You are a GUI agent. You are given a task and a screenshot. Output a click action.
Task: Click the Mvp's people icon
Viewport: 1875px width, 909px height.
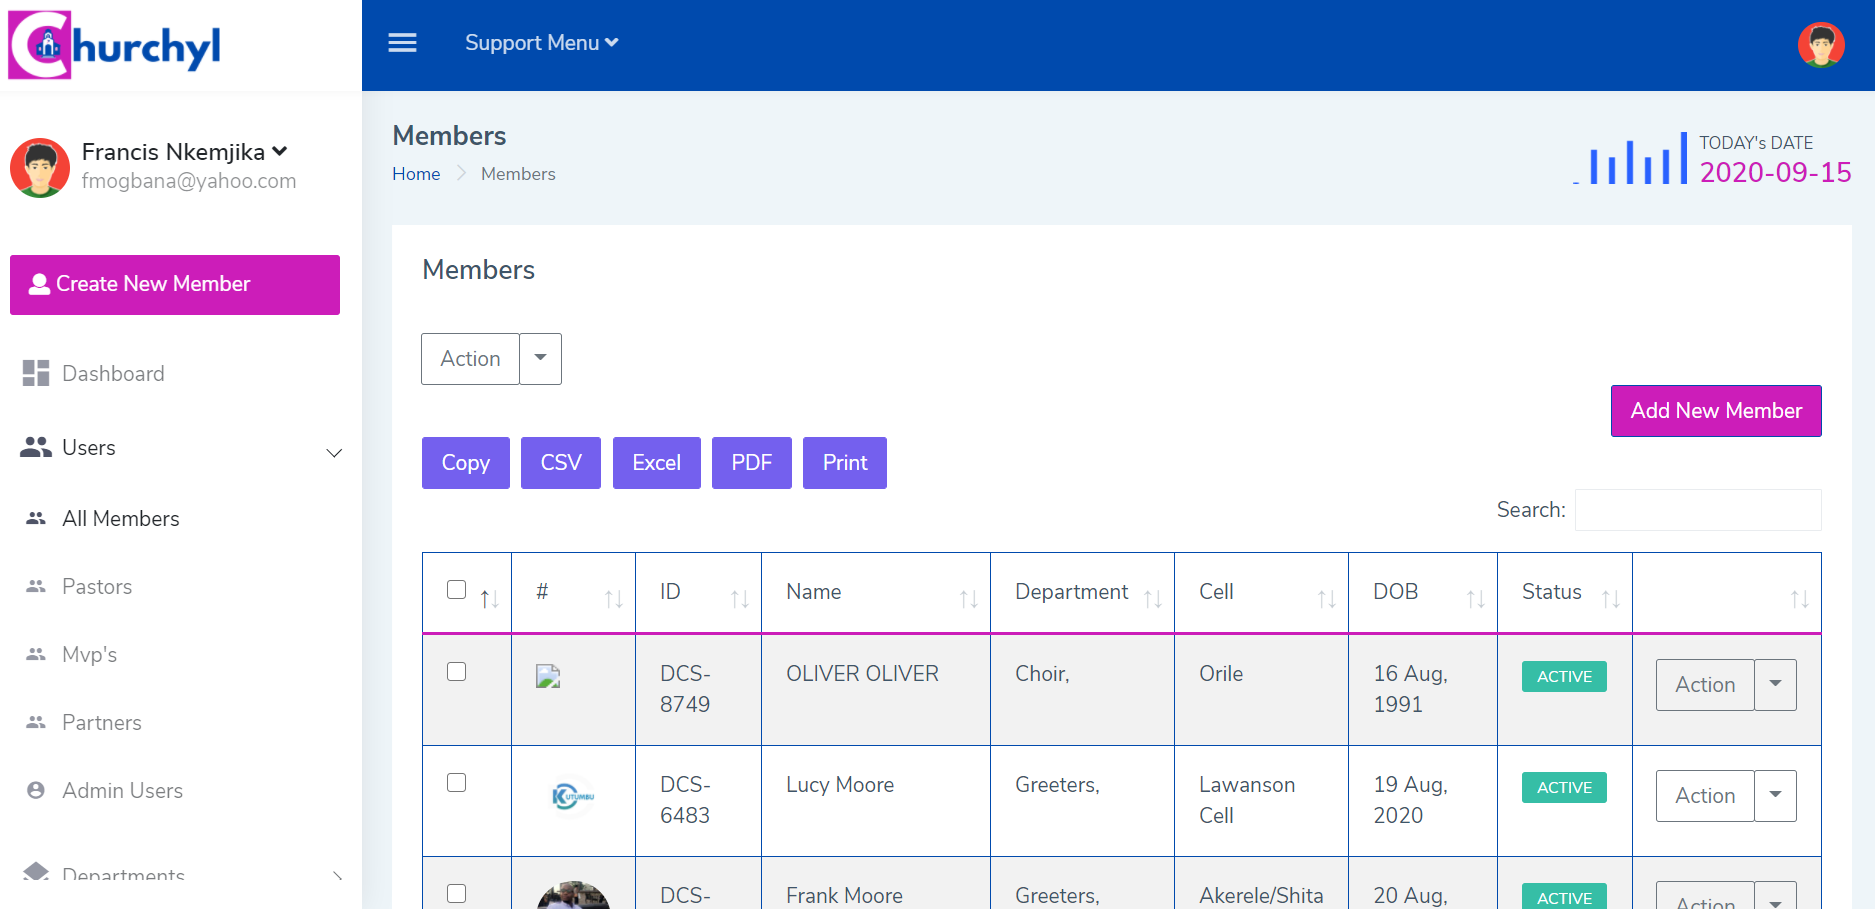point(36,654)
